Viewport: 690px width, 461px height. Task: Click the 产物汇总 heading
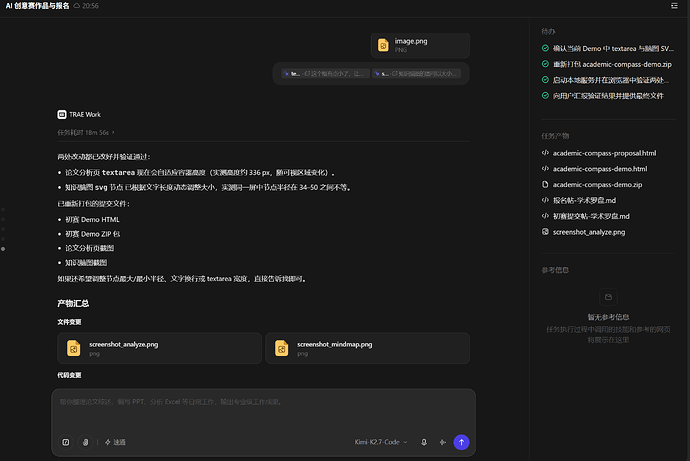73,303
